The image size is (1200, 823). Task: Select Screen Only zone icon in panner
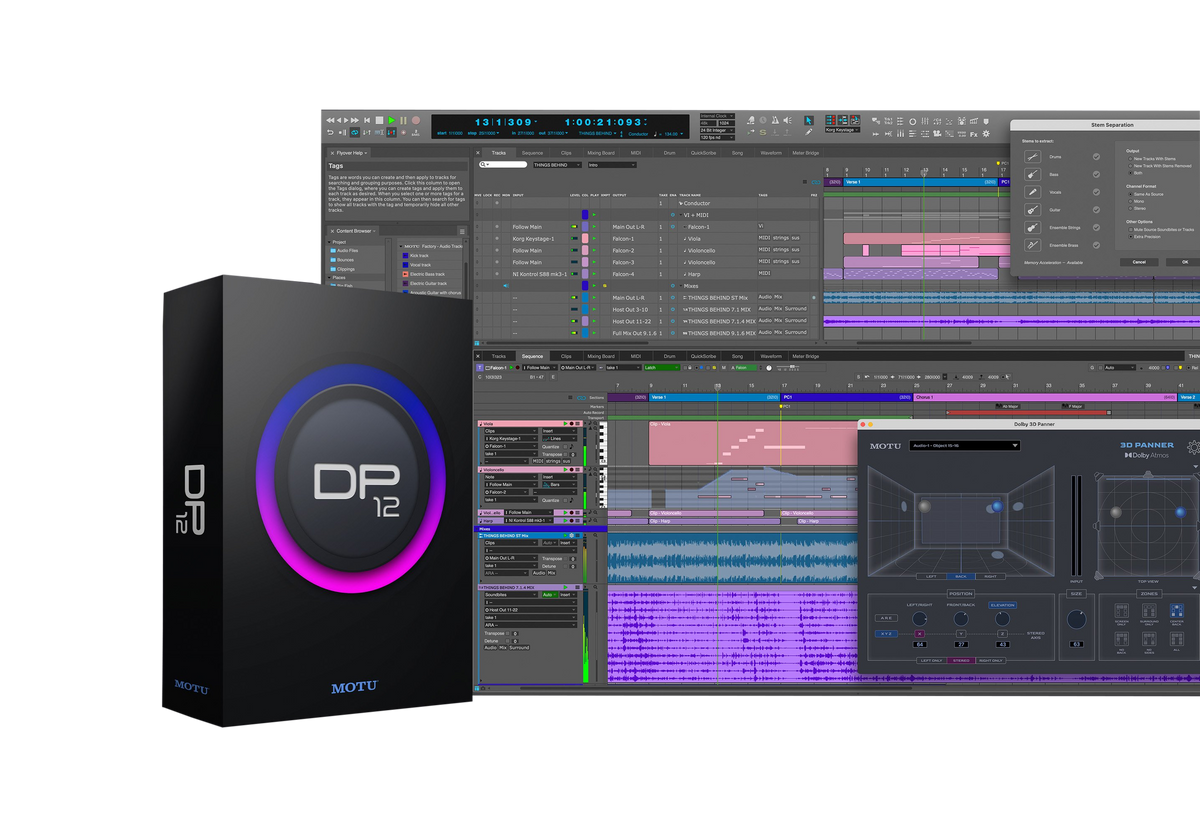[1121, 611]
